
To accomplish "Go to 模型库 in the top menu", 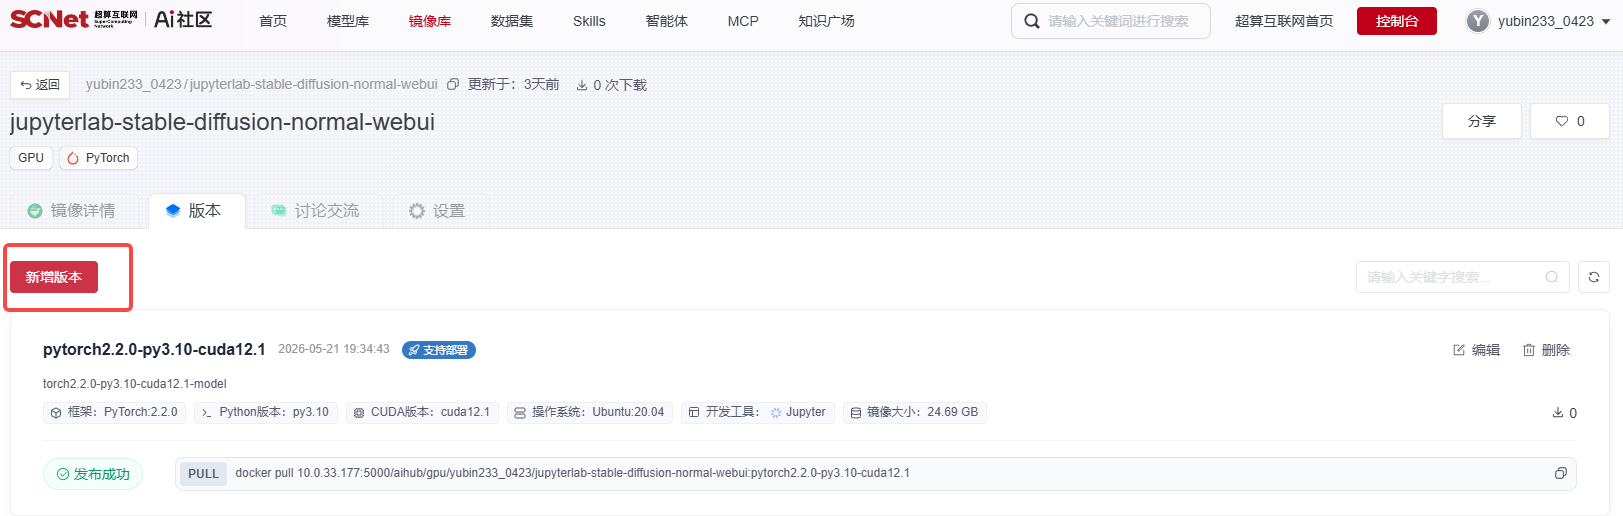I will click(x=348, y=21).
